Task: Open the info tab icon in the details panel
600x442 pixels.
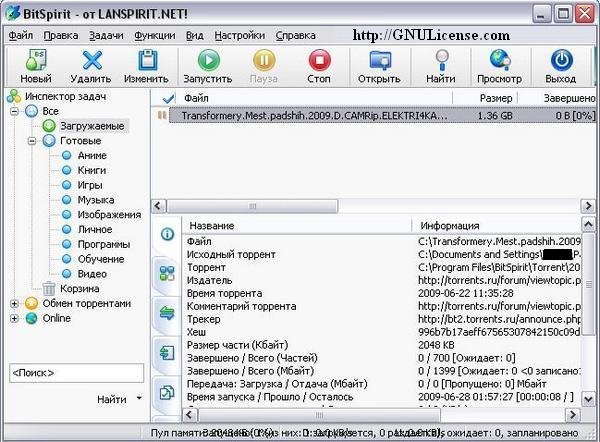Action: (x=167, y=234)
